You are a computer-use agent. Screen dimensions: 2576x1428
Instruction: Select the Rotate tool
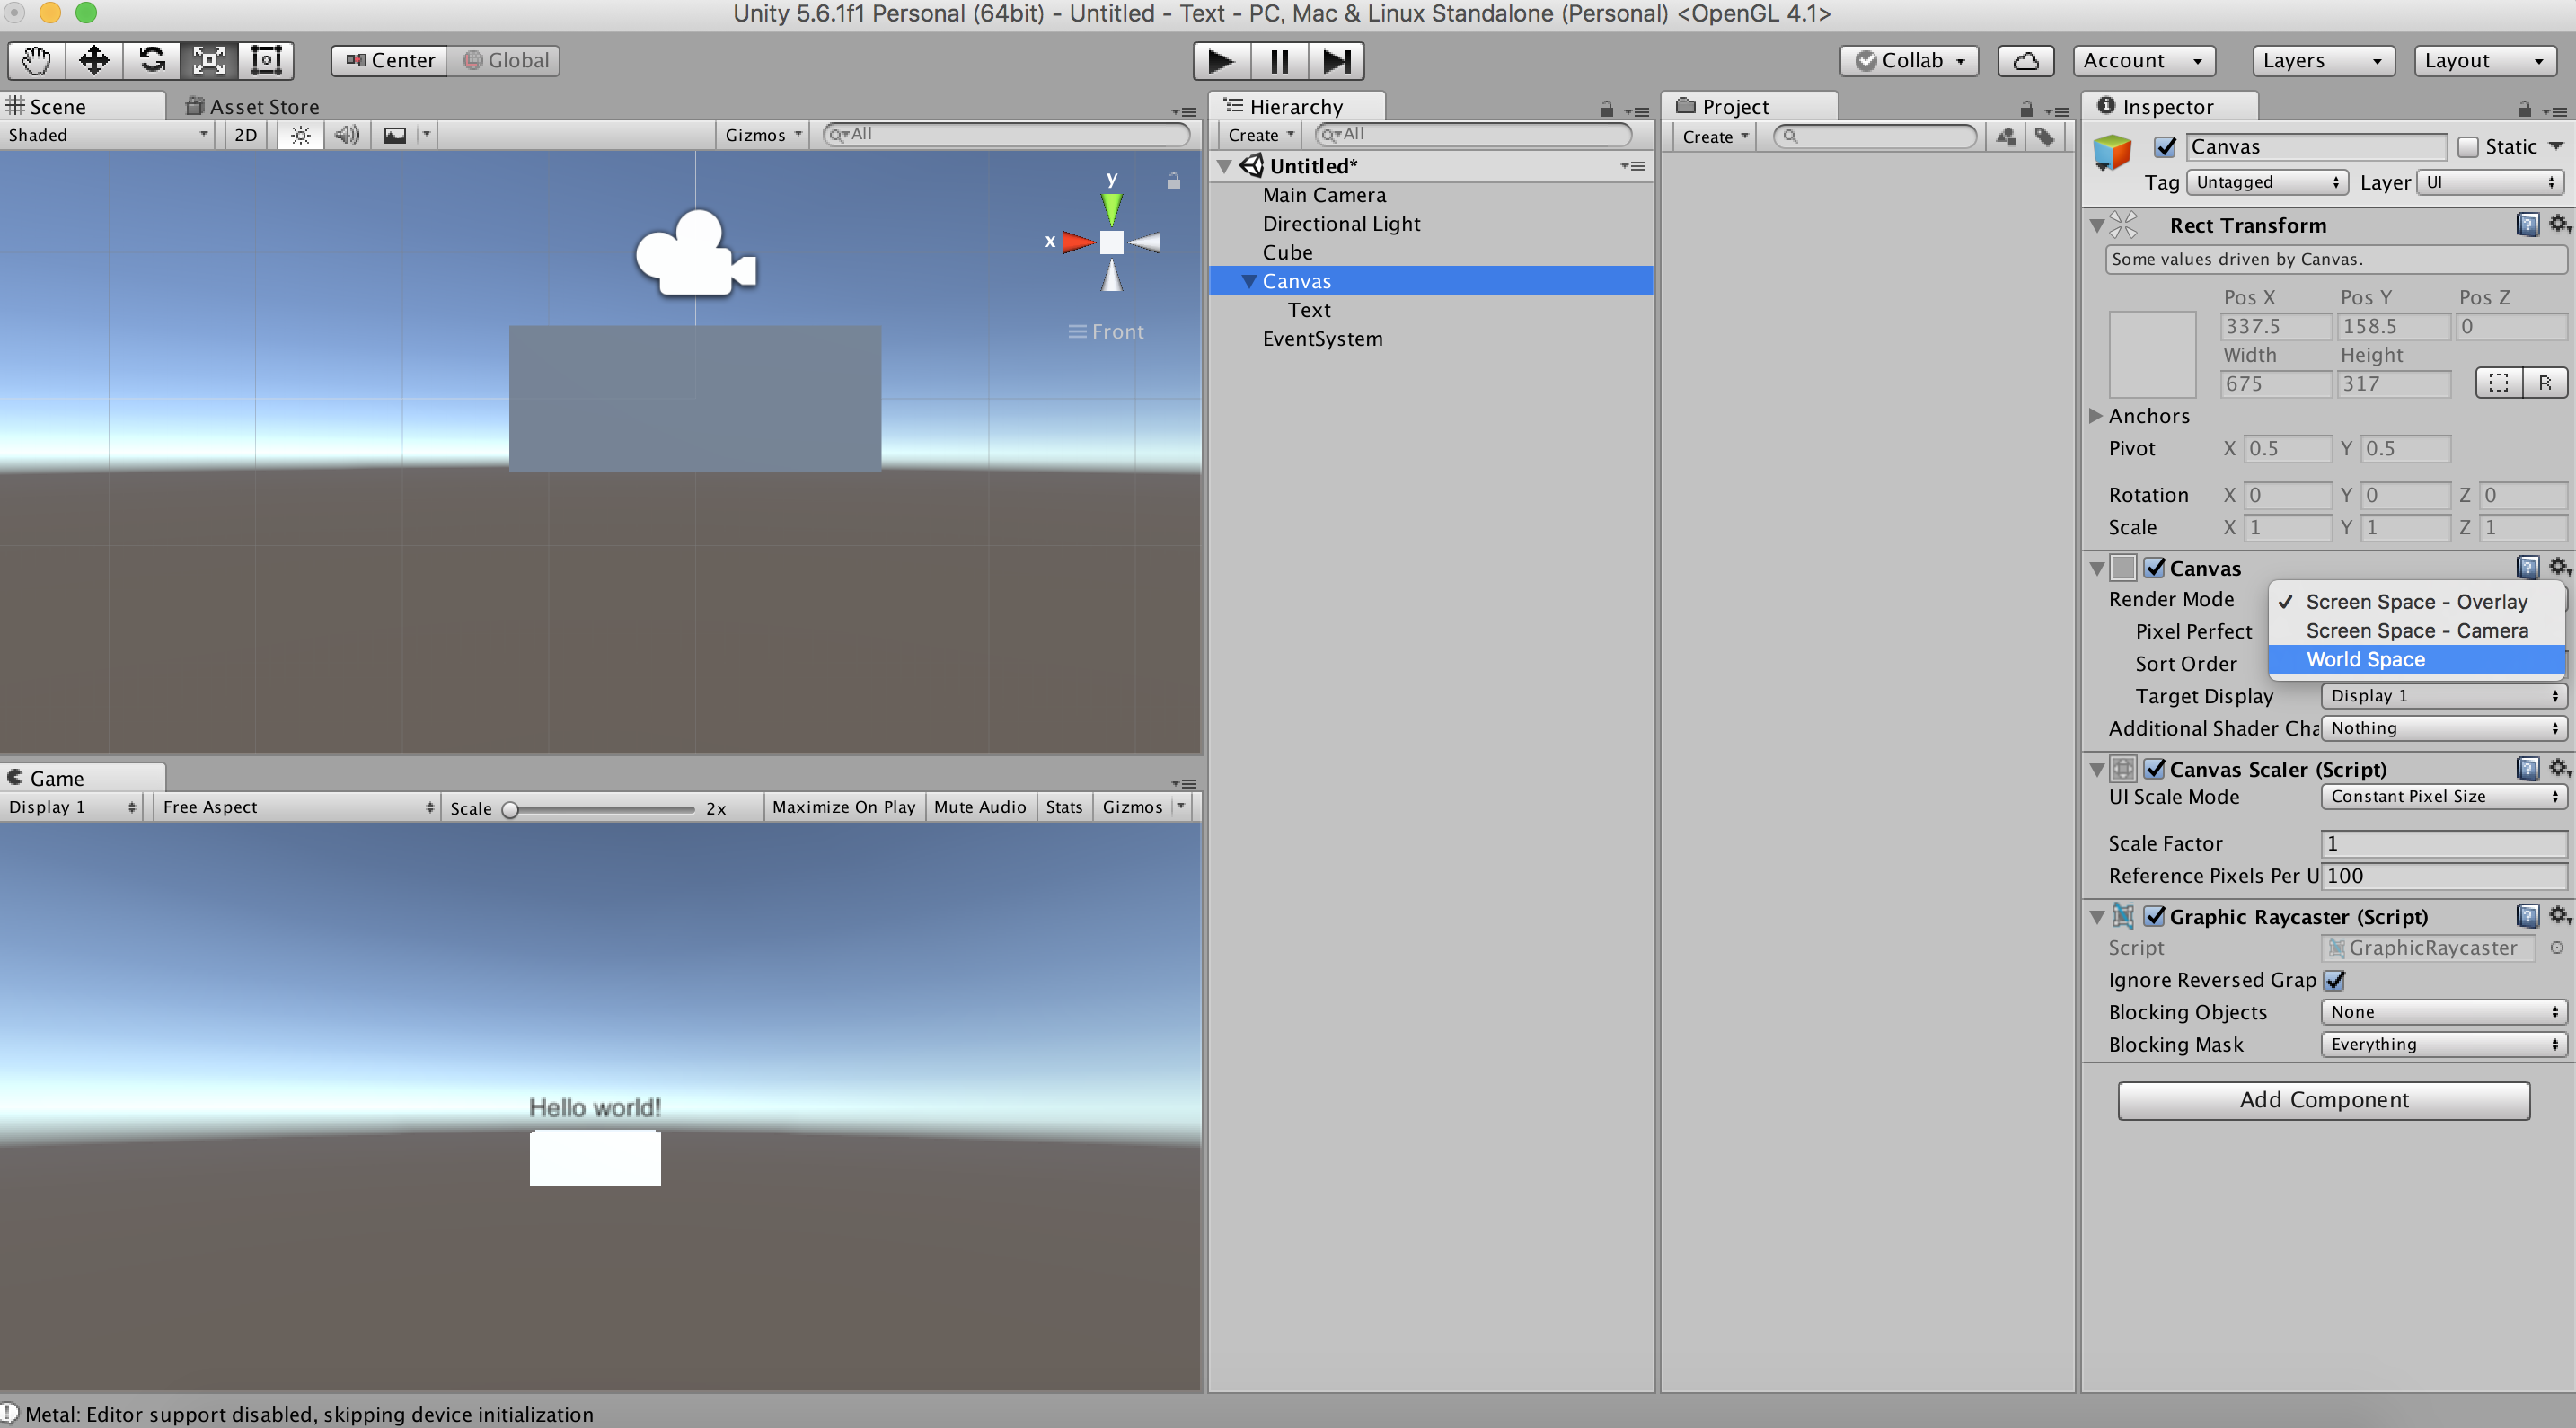pyautogui.click(x=151, y=60)
